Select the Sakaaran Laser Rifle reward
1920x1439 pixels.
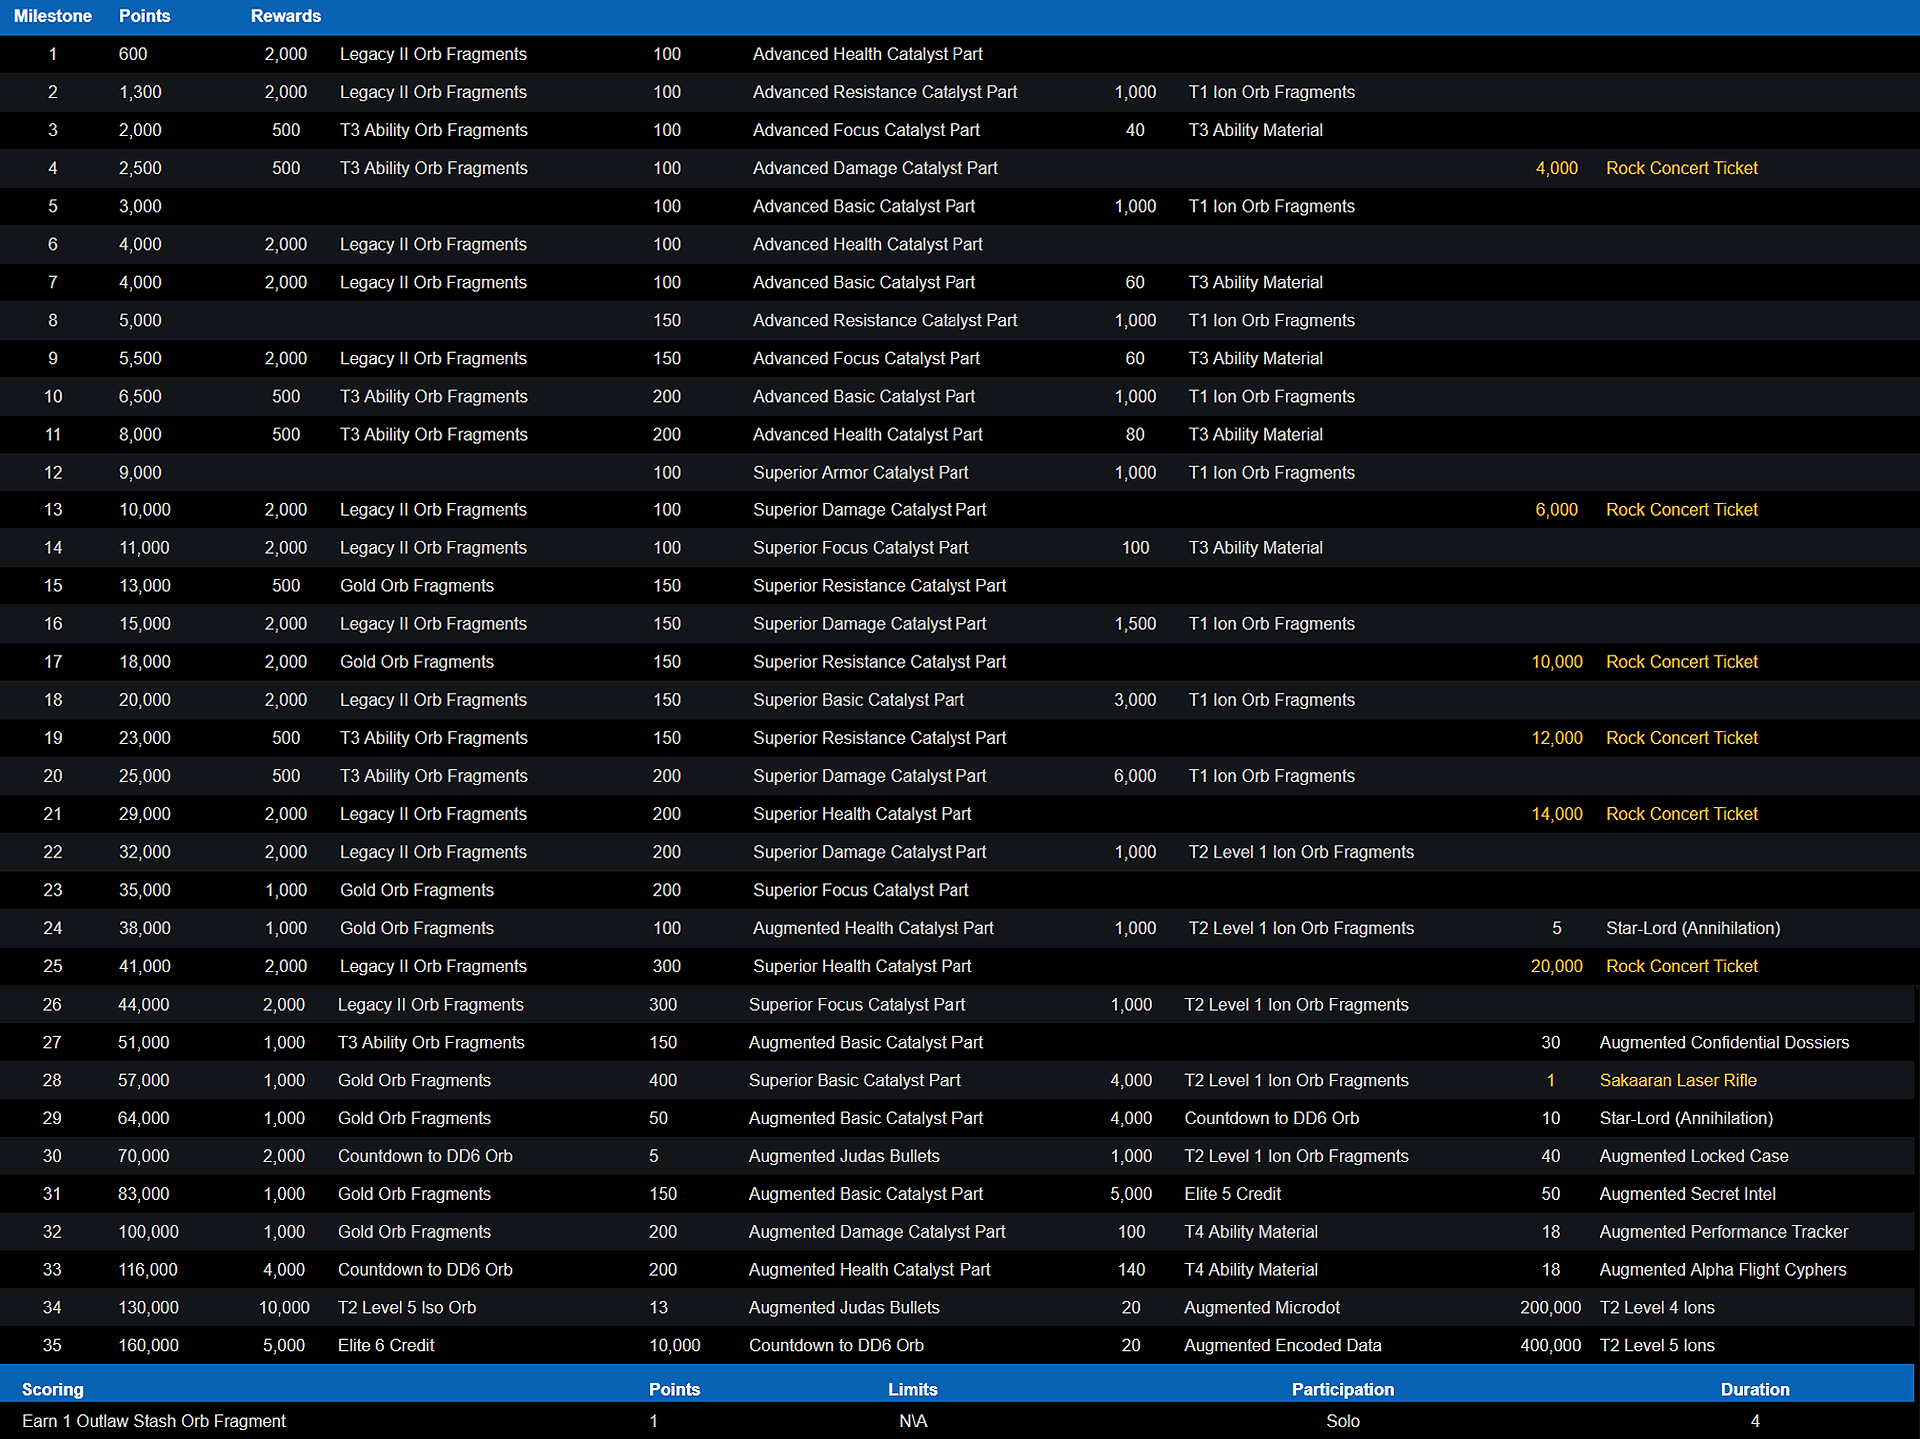[x=1677, y=1080]
